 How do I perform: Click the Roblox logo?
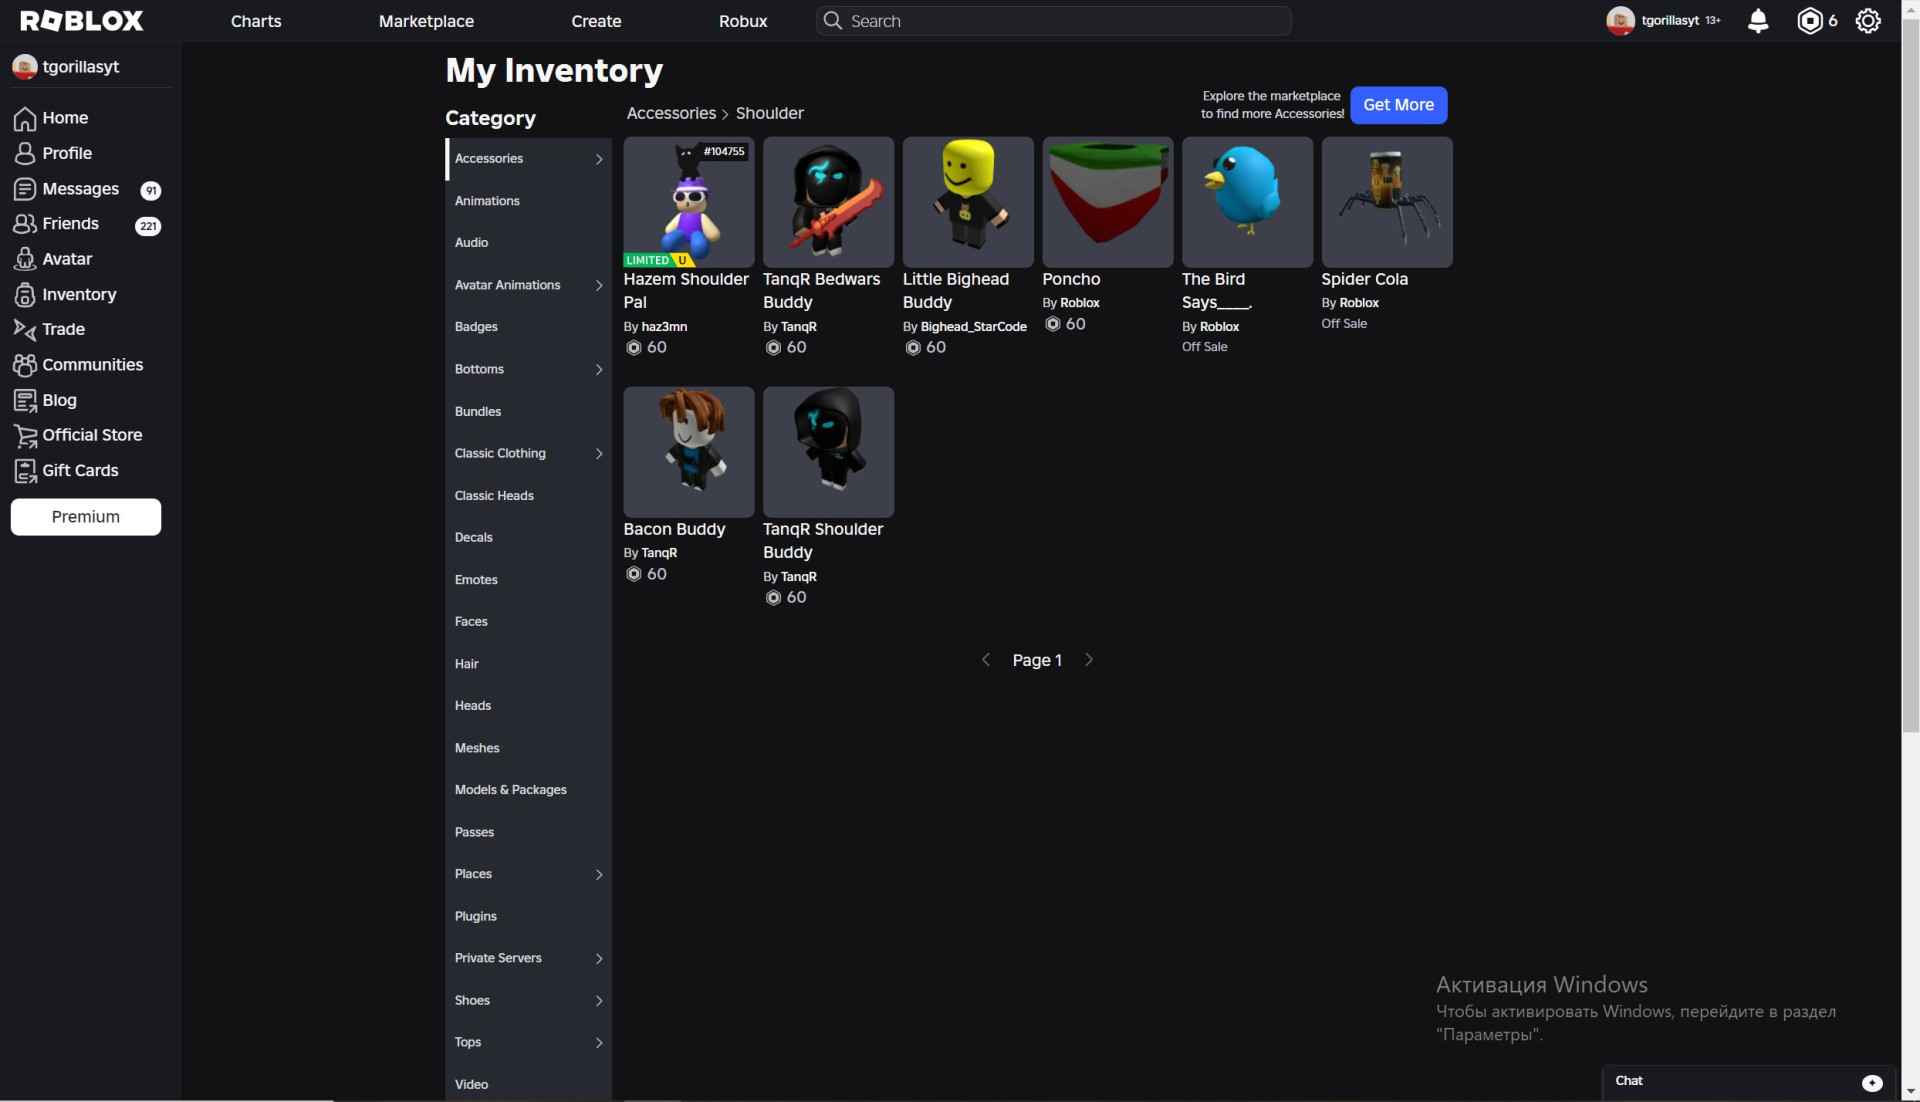point(82,21)
